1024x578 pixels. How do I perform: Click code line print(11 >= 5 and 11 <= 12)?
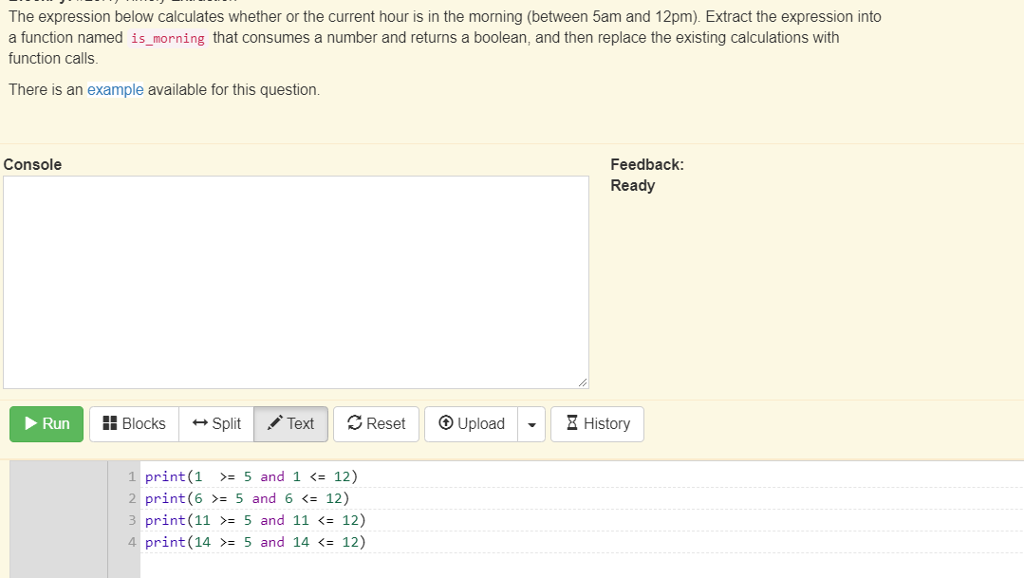(x=255, y=521)
